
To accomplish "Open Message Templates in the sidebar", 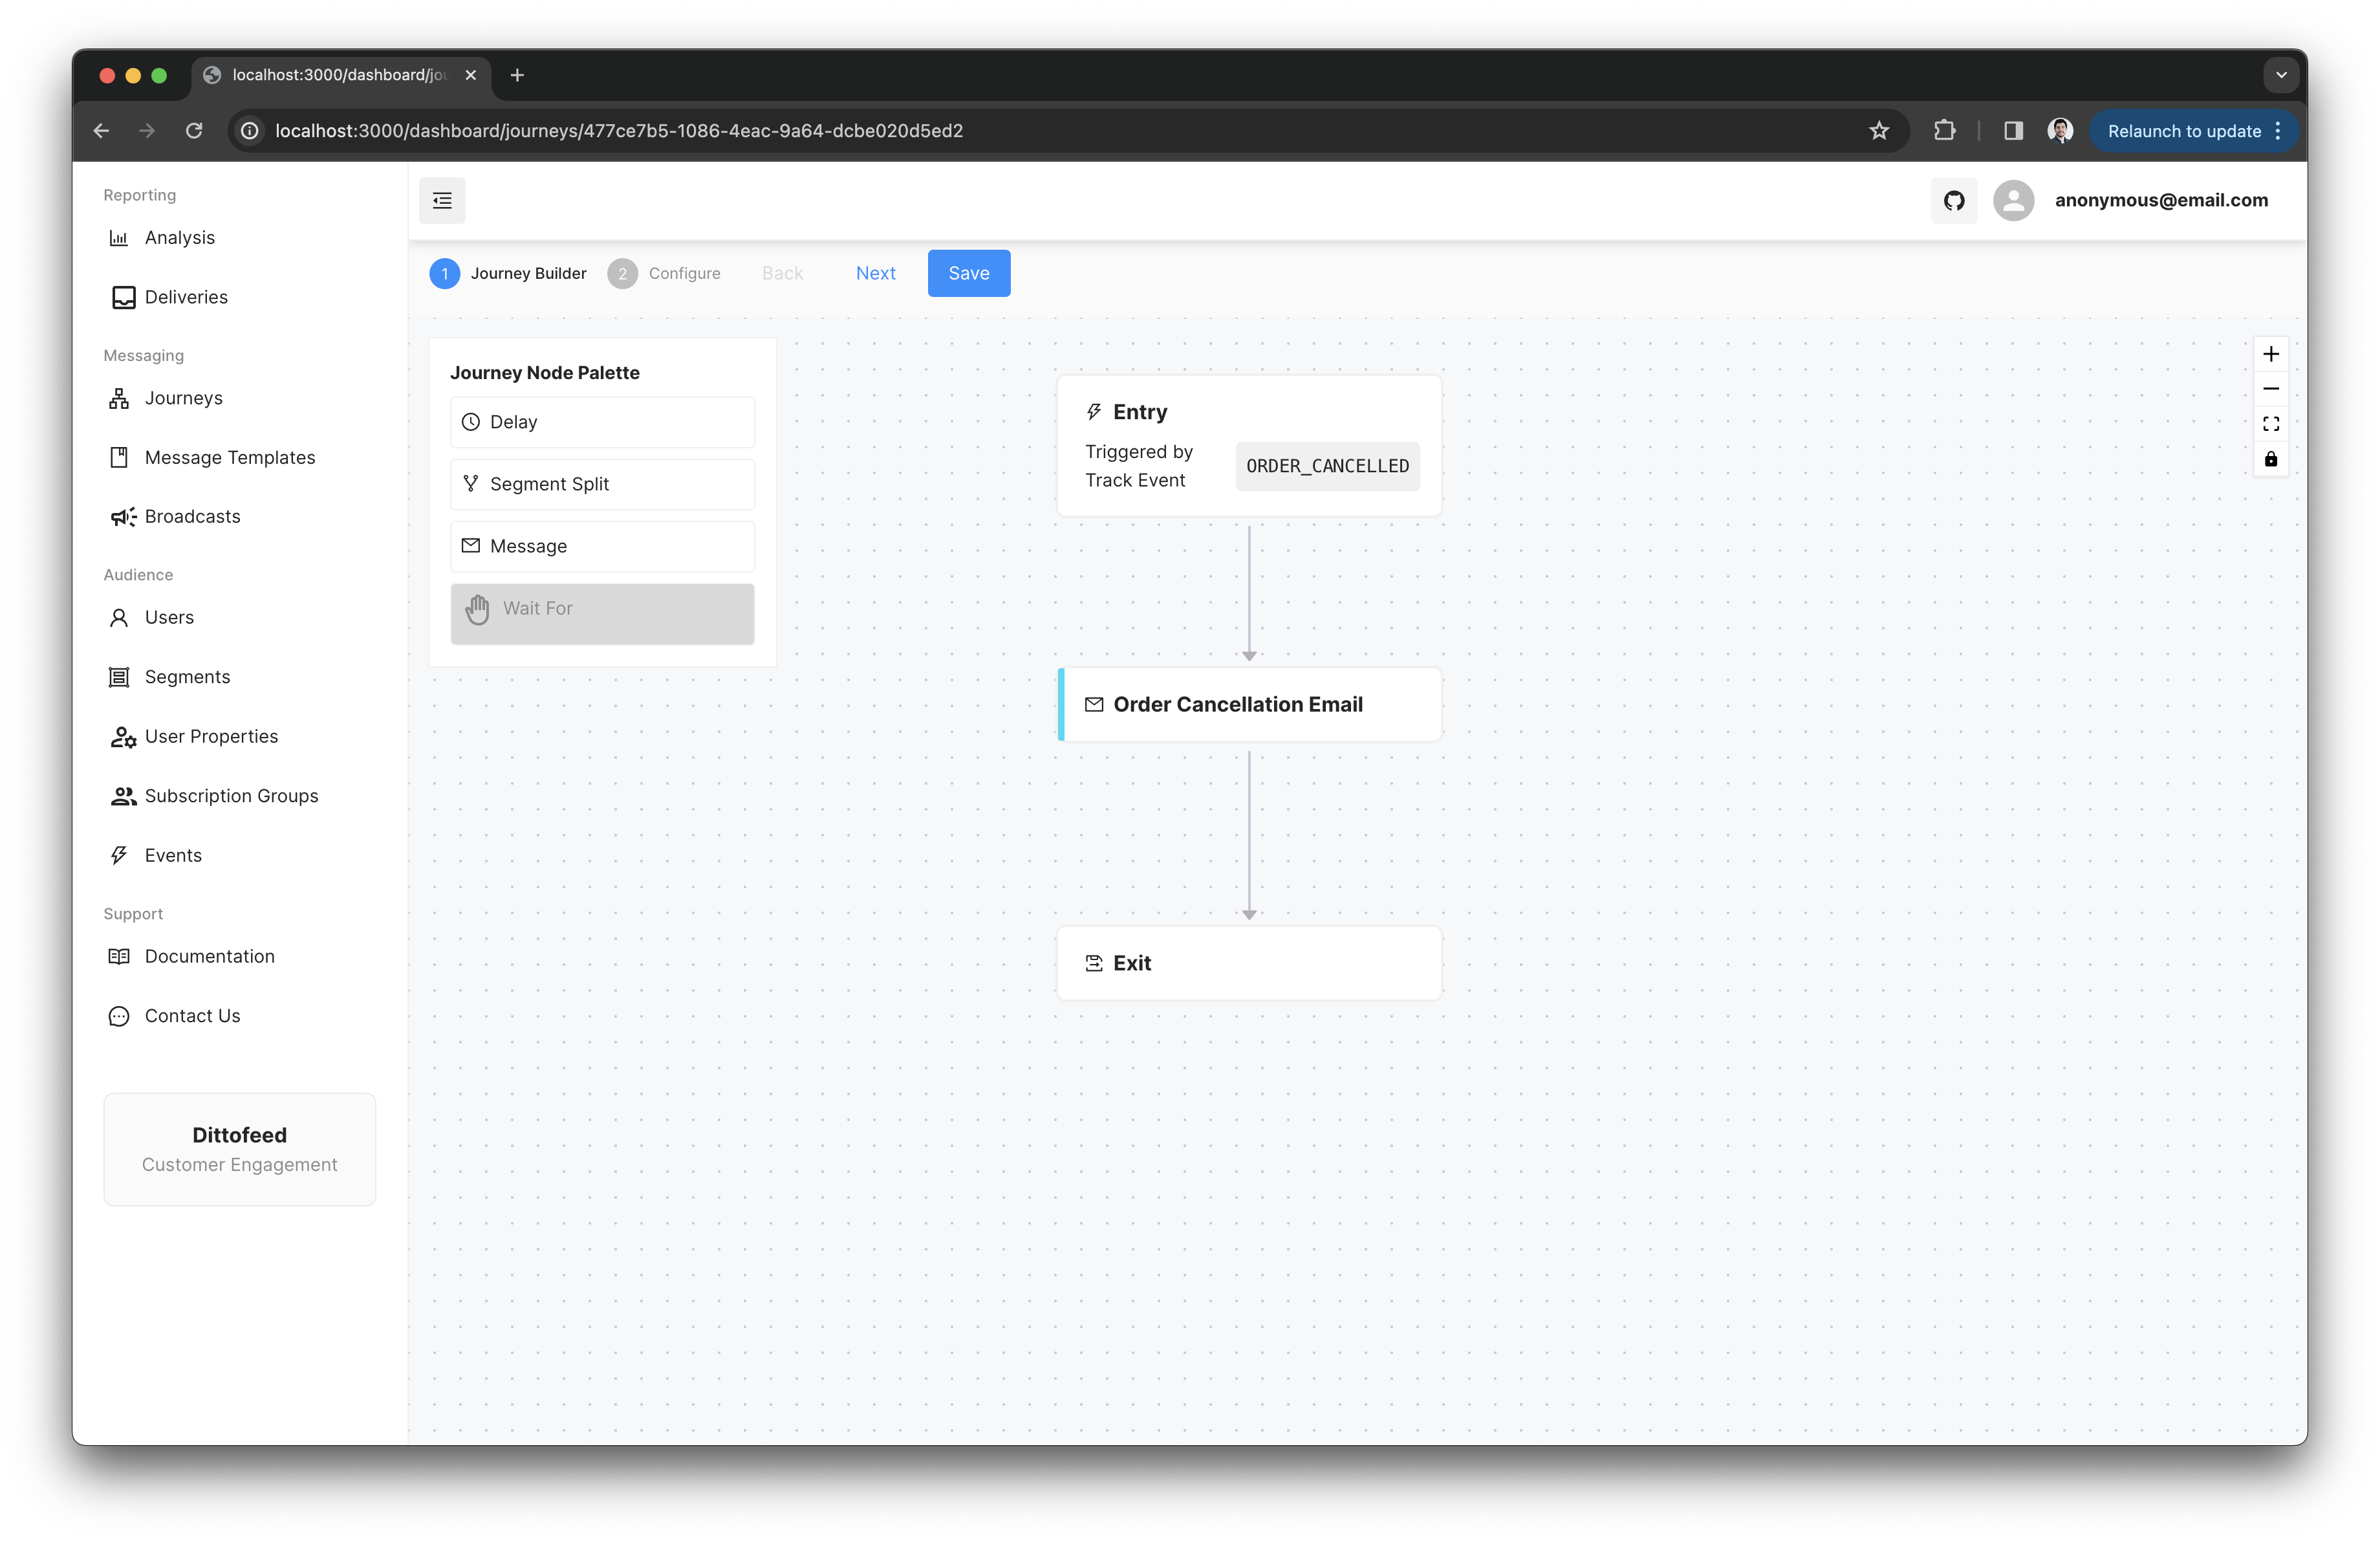I will click(229, 457).
